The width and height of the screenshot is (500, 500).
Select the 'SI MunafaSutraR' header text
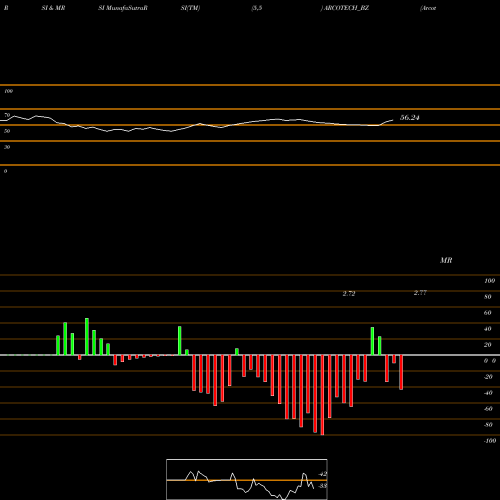(x=123, y=8)
